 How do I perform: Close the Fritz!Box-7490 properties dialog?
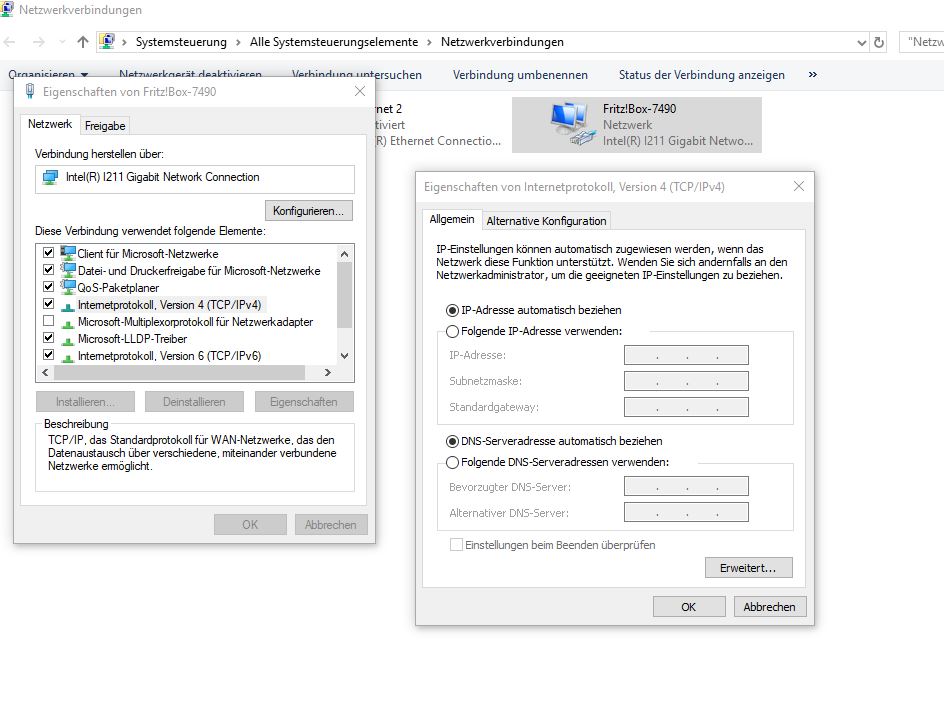pos(360,91)
